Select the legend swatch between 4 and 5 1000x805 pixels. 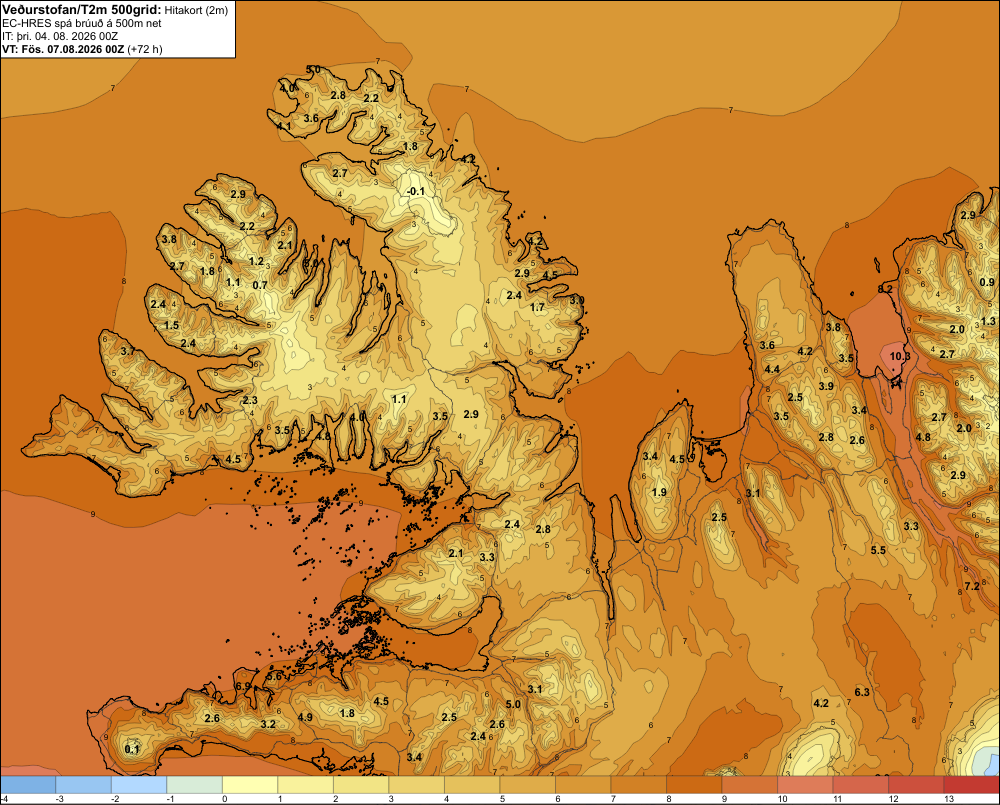click(472, 785)
